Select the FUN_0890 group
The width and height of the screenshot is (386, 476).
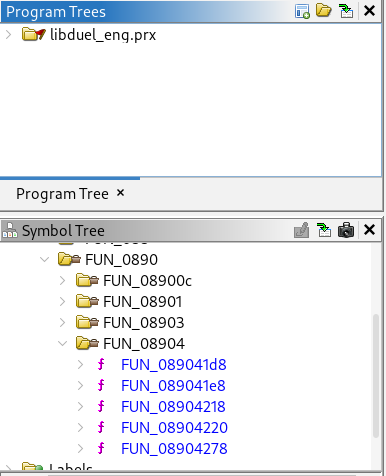point(121,260)
